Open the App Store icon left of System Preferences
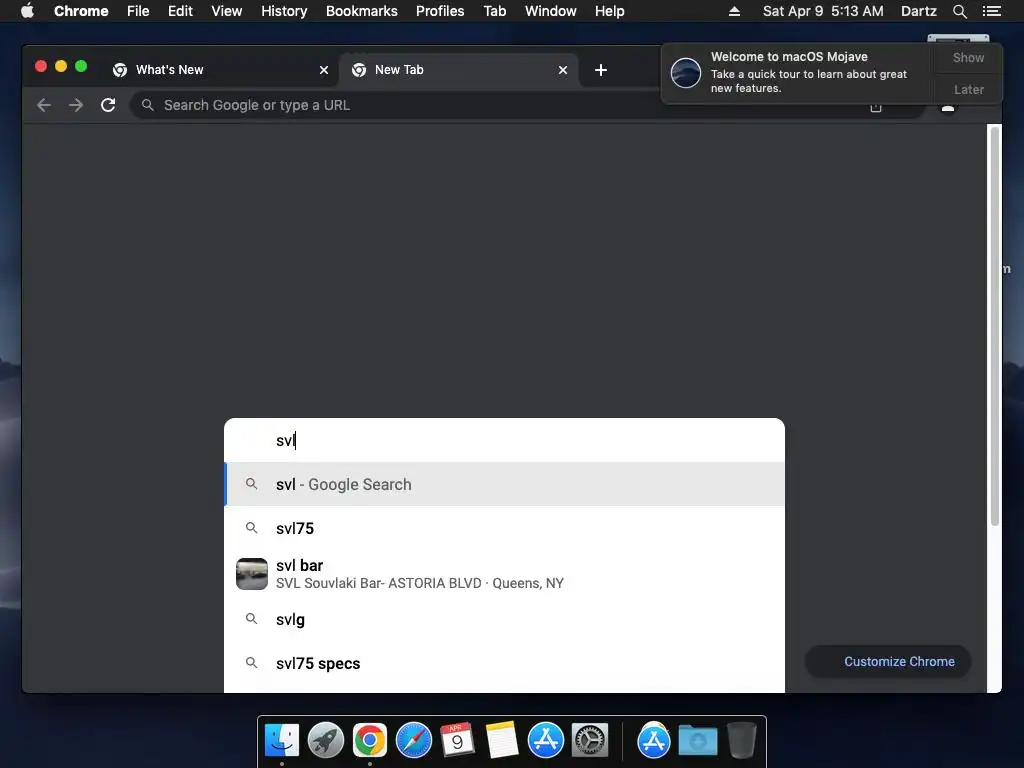The image size is (1024, 768). 546,741
